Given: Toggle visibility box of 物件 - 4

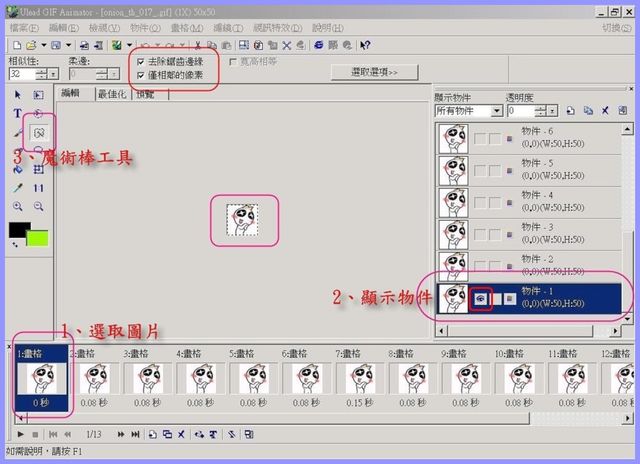Looking at the screenshot, I should click(480, 202).
